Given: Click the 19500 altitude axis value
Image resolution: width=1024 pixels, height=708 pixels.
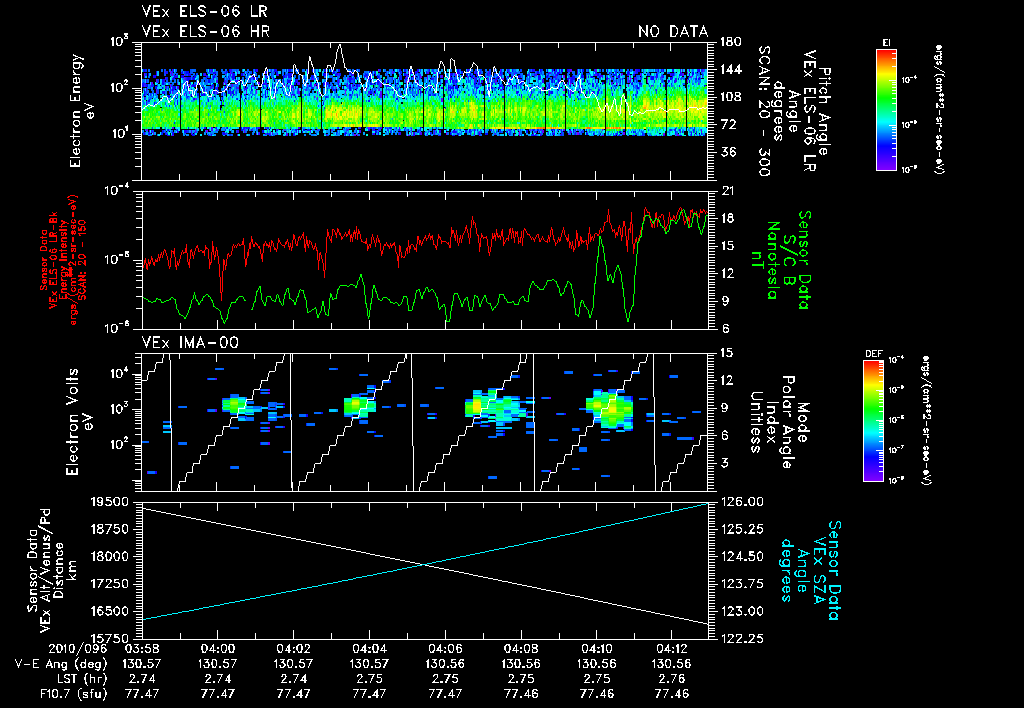Looking at the screenshot, I should click(x=112, y=502).
